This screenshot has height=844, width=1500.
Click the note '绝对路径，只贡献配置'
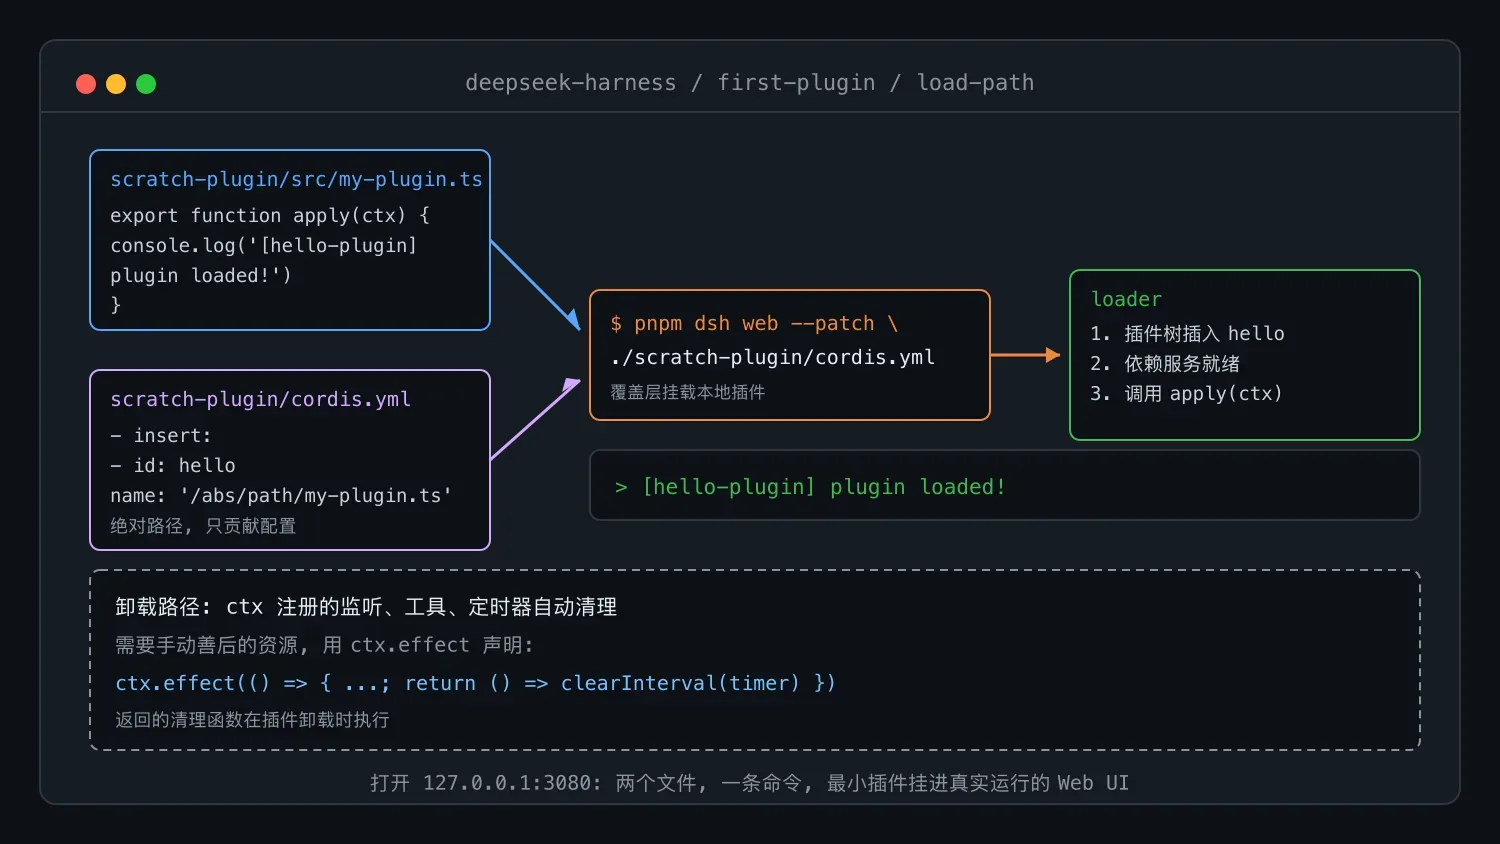pyautogui.click(x=203, y=526)
